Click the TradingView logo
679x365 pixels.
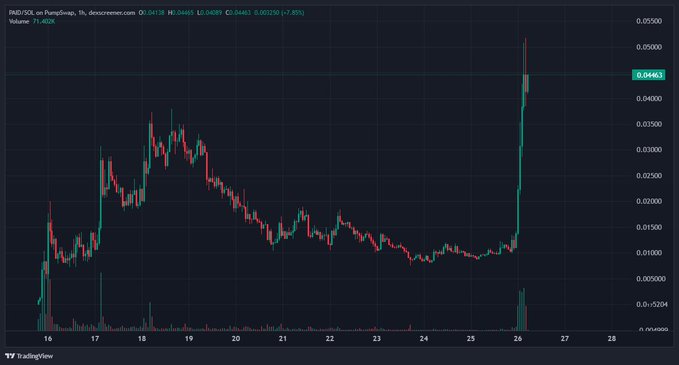29,356
